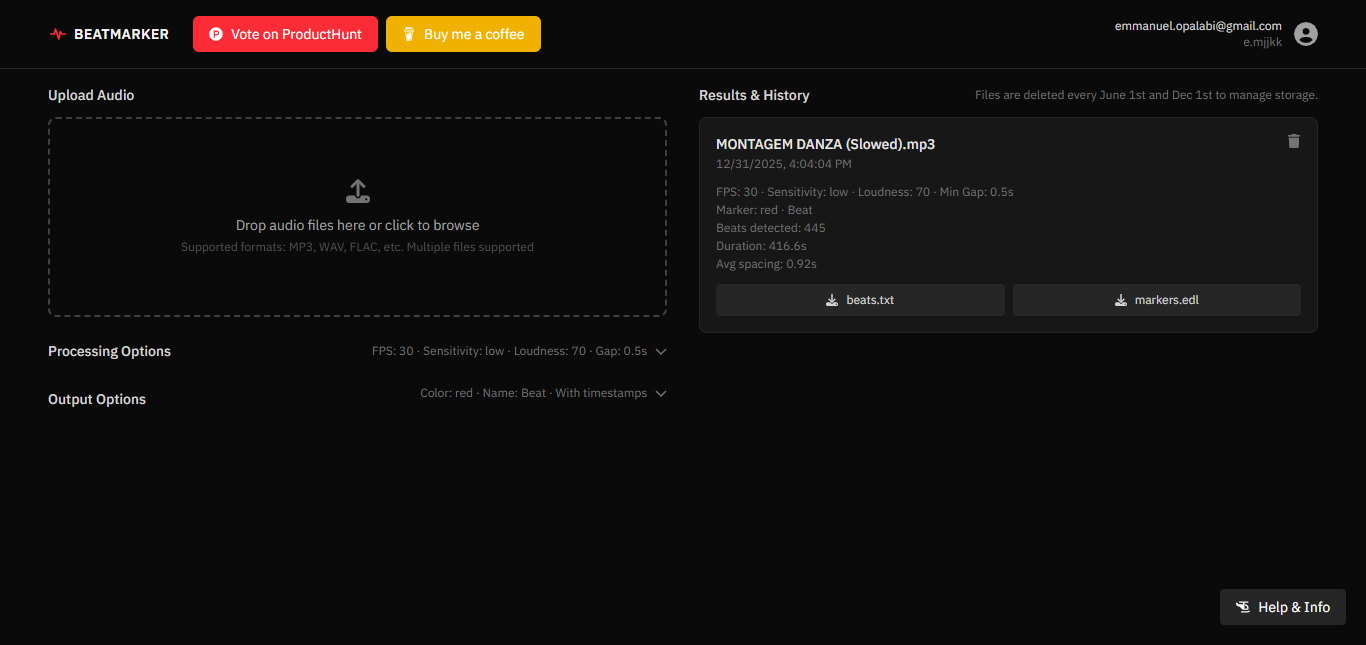Click the coffee cup icon
The height and width of the screenshot is (645, 1366).
(x=409, y=33)
